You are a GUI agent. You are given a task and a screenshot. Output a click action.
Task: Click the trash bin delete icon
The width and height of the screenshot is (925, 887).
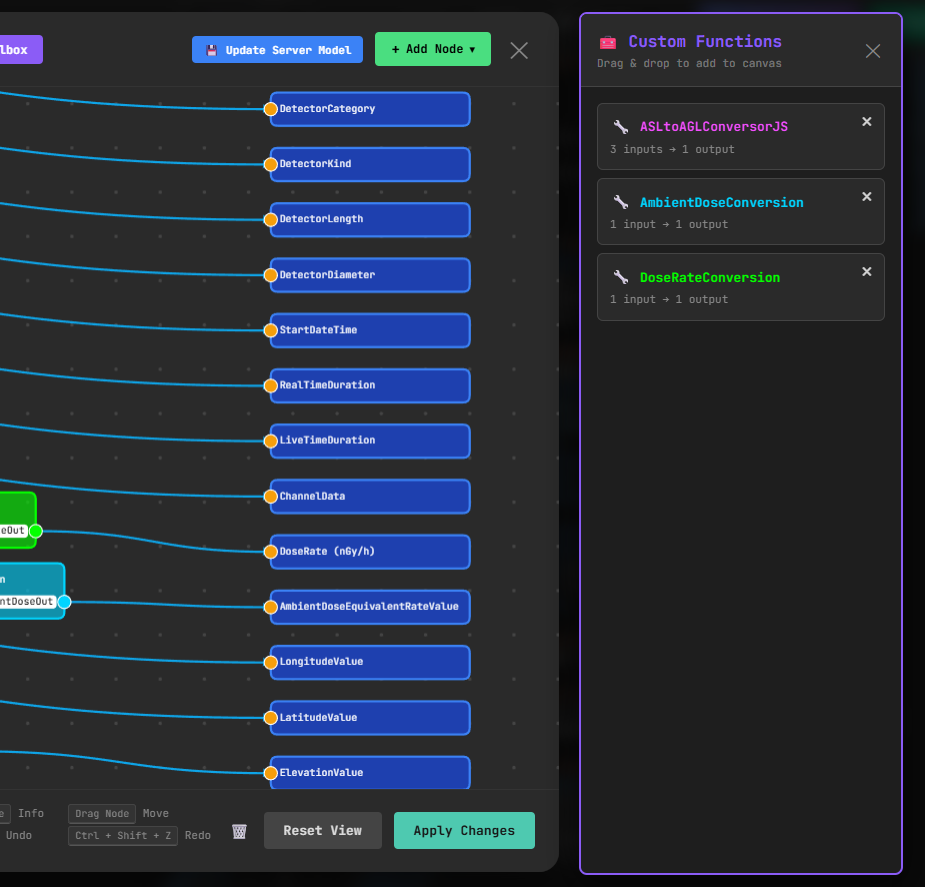239,831
